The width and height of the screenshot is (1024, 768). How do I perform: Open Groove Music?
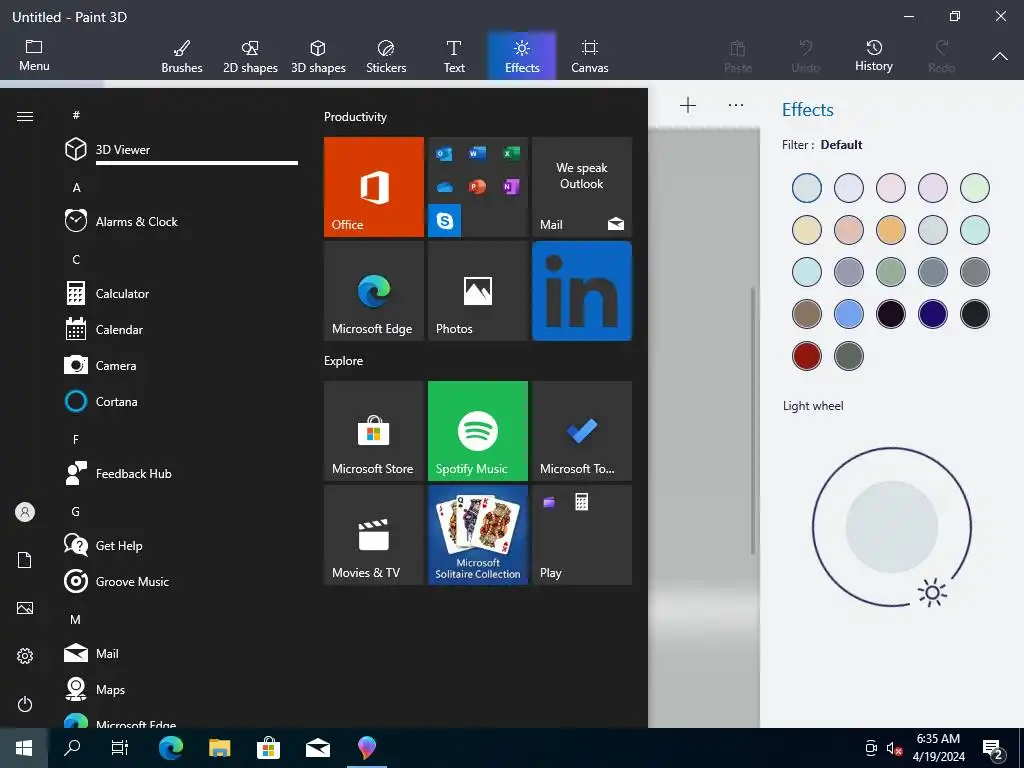click(181, 581)
